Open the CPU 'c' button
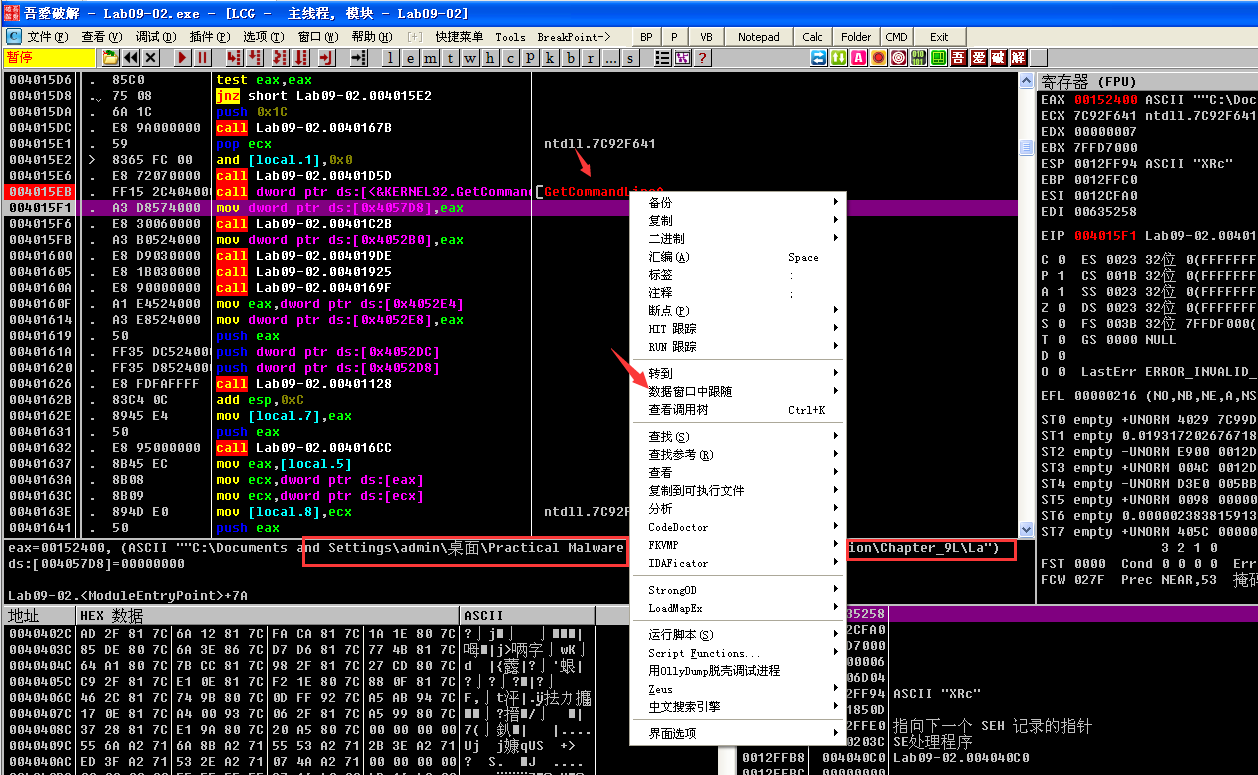Viewport: 1258px width, 775px height. 510,58
